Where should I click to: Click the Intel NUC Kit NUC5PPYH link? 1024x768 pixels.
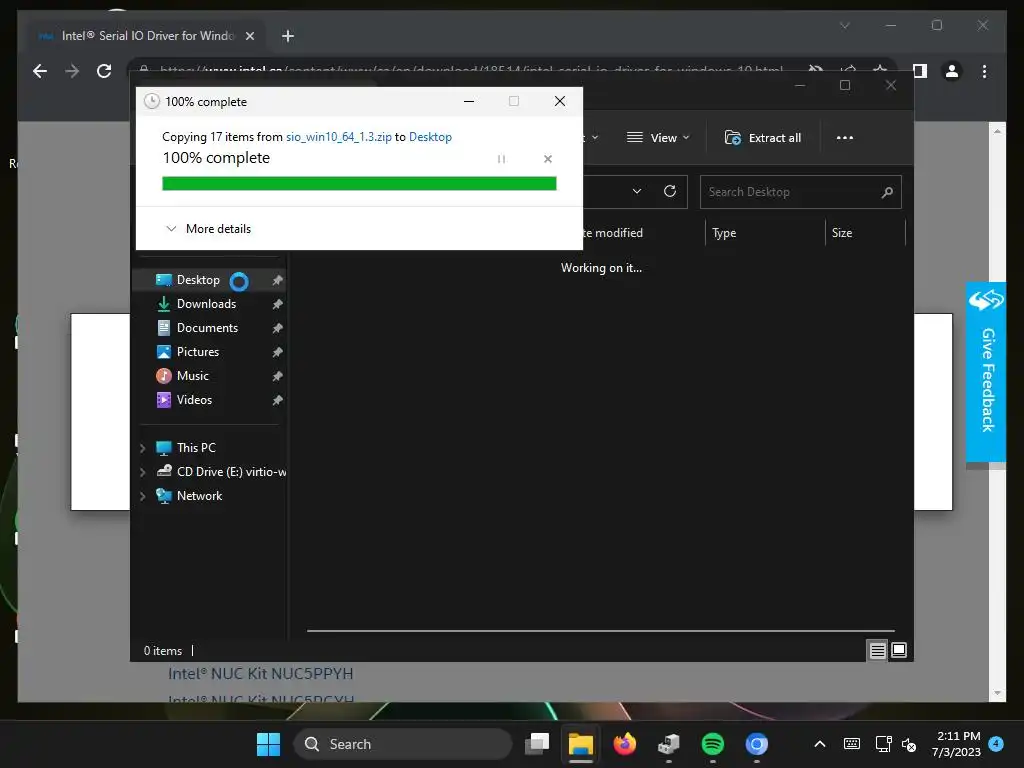pos(261,673)
